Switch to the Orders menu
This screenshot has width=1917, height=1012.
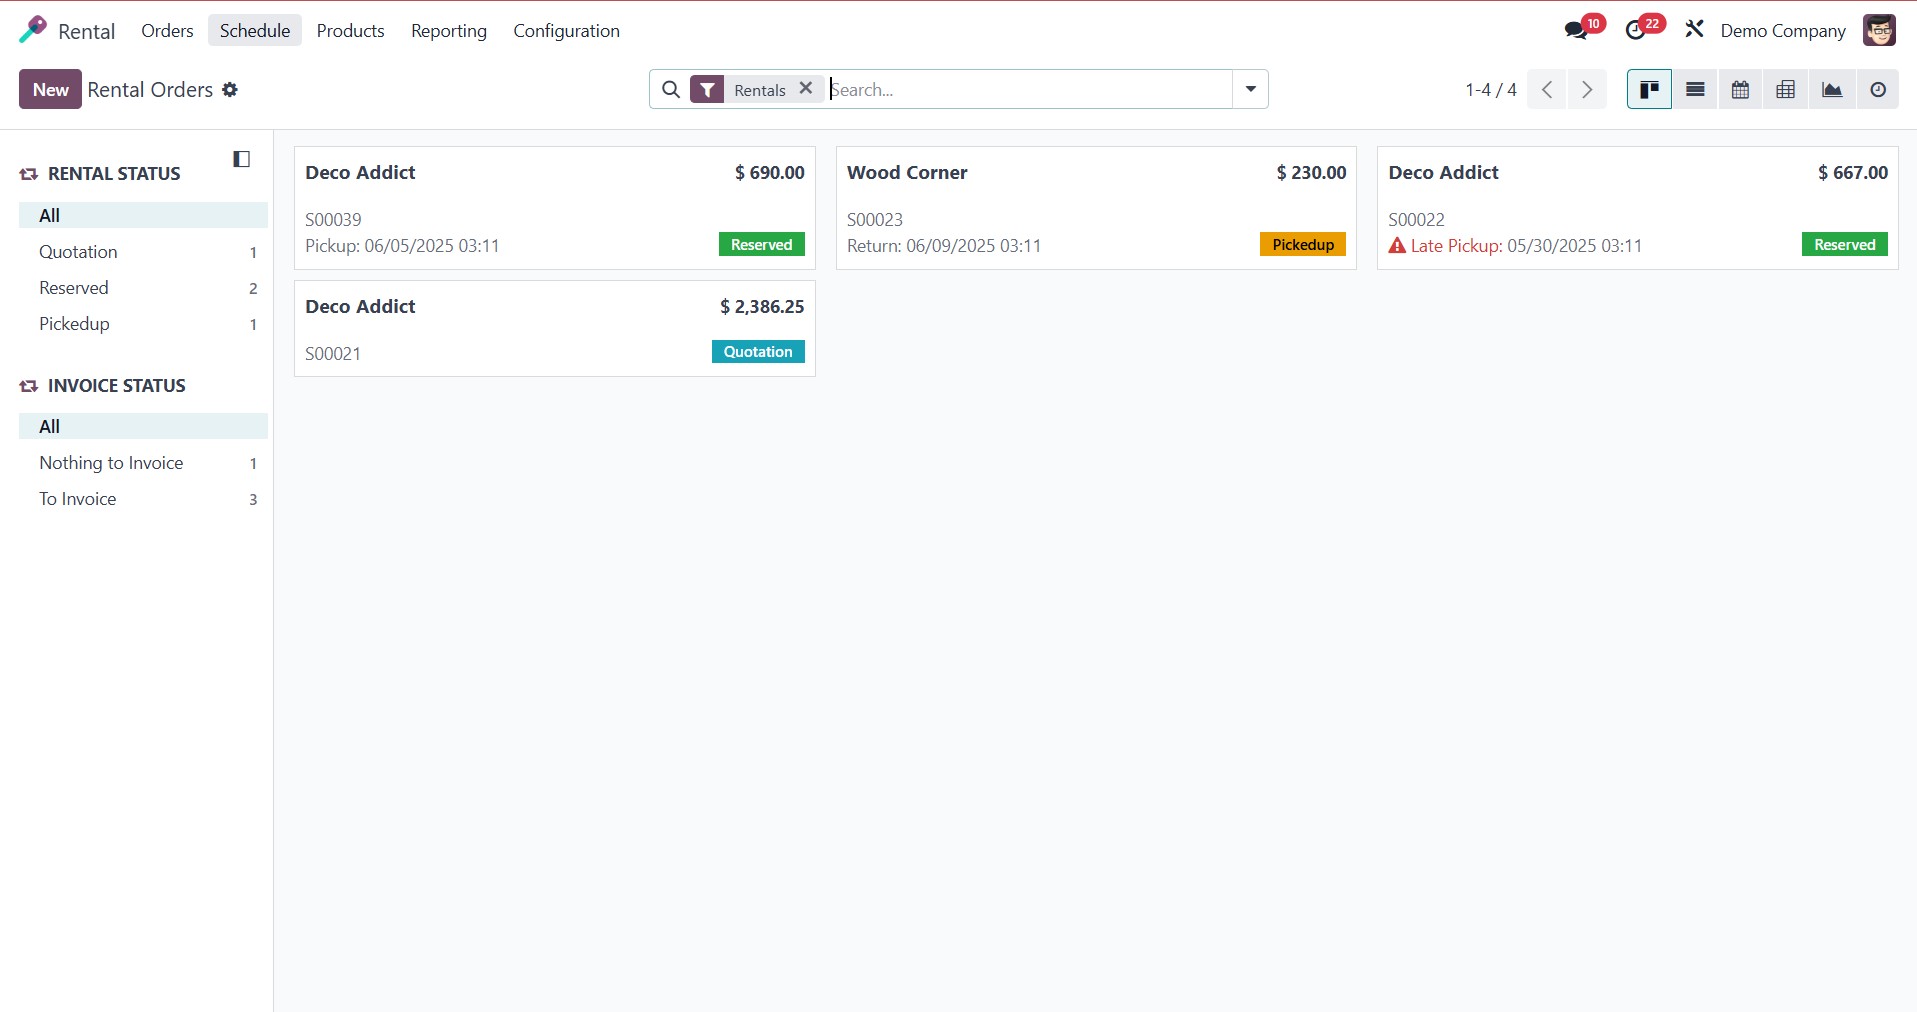click(166, 31)
